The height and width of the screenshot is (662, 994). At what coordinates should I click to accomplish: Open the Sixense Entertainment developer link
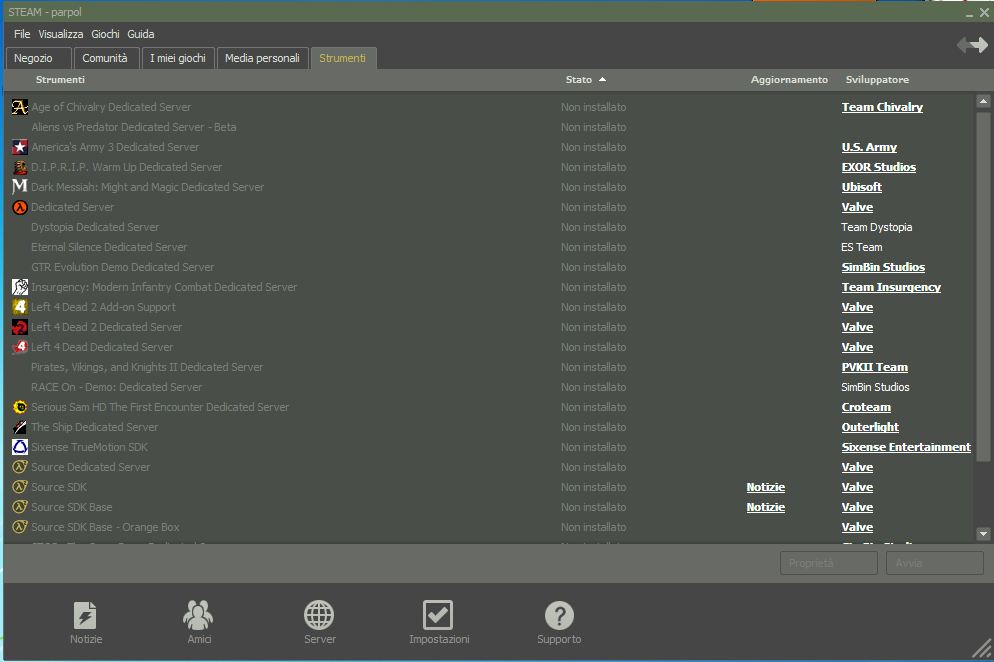pos(906,447)
